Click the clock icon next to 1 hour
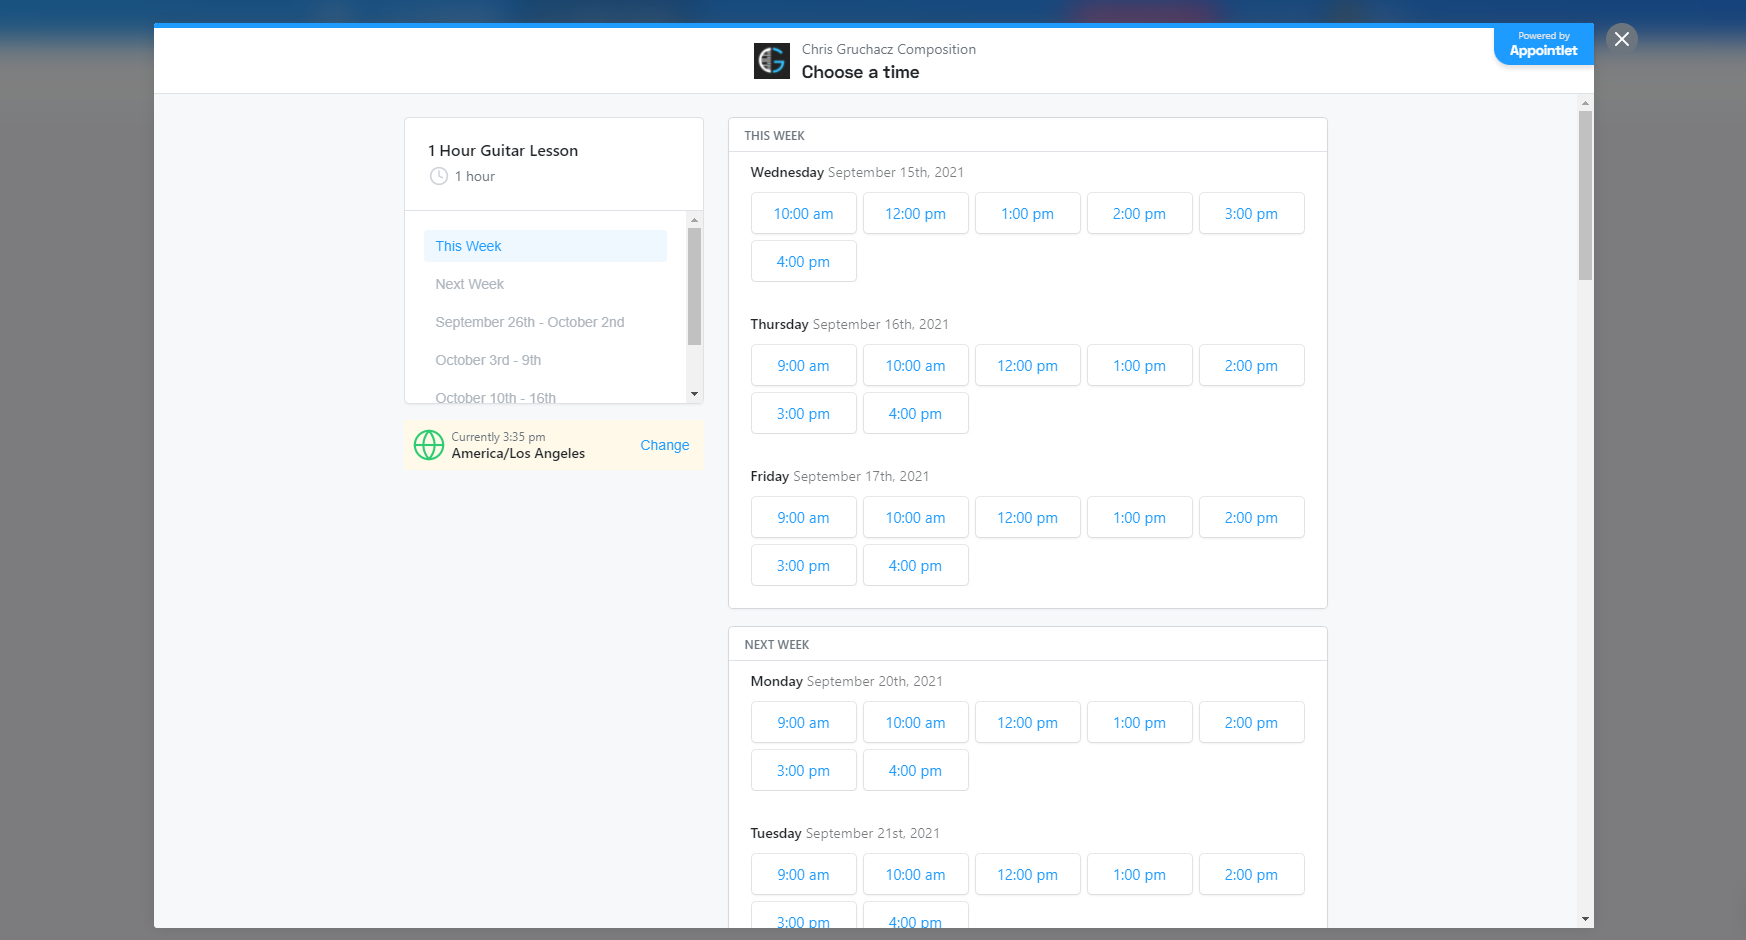The width and height of the screenshot is (1746, 940). (x=438, y=176)
